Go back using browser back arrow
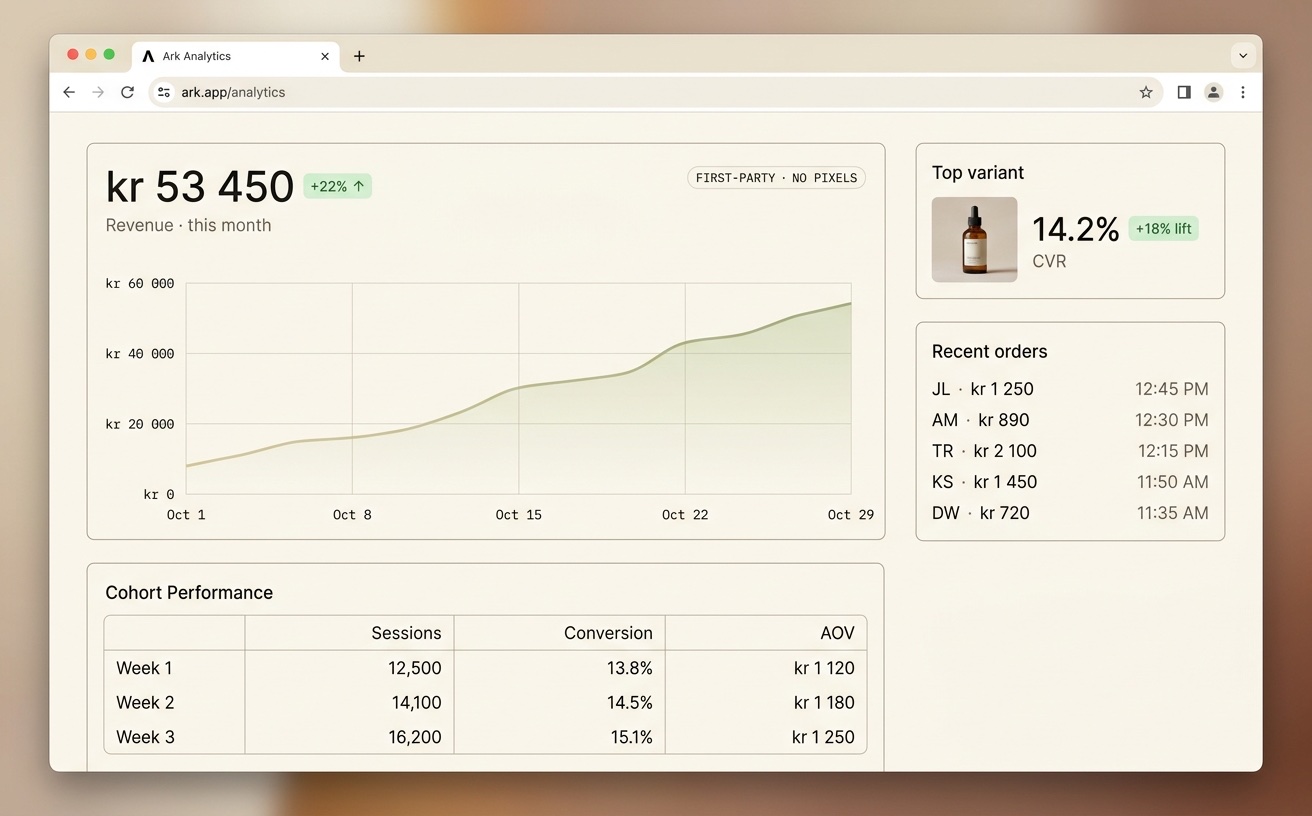Viewport: 1312px width, 816px height. 69,92
